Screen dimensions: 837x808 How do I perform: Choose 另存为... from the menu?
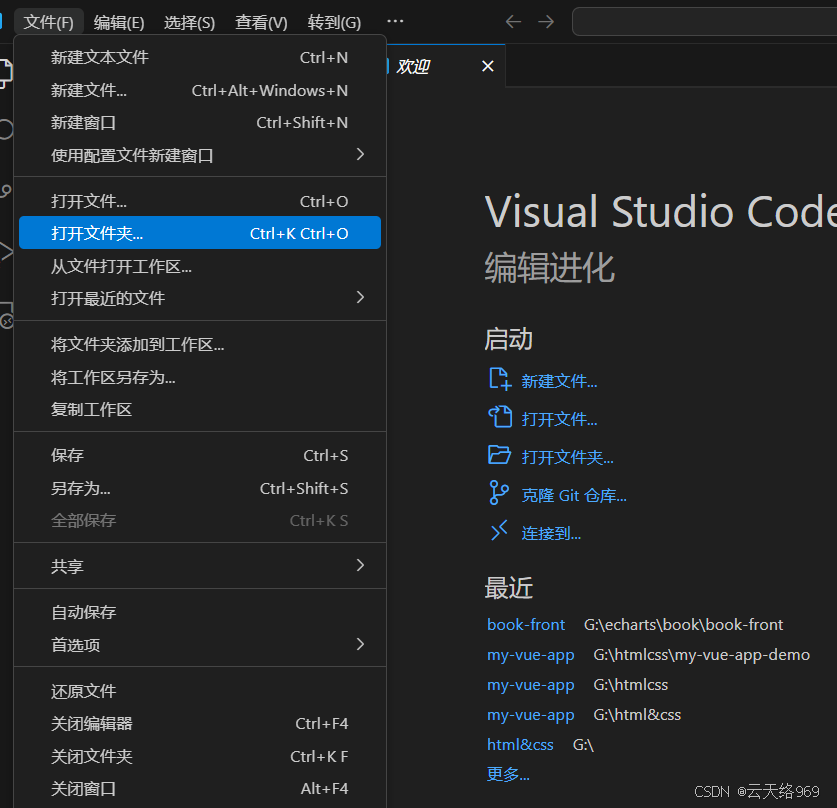[200, 488]
